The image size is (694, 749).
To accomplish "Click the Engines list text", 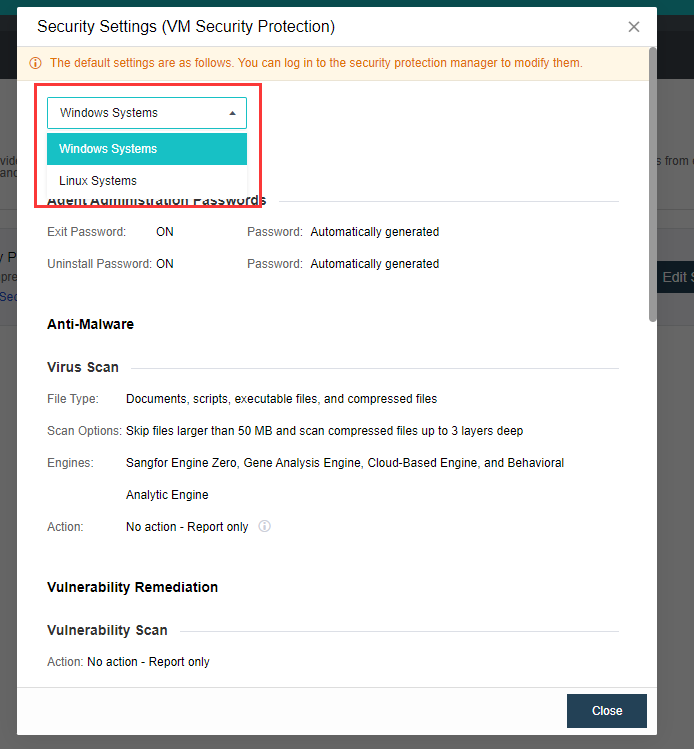I will click(x=345, y=463).
